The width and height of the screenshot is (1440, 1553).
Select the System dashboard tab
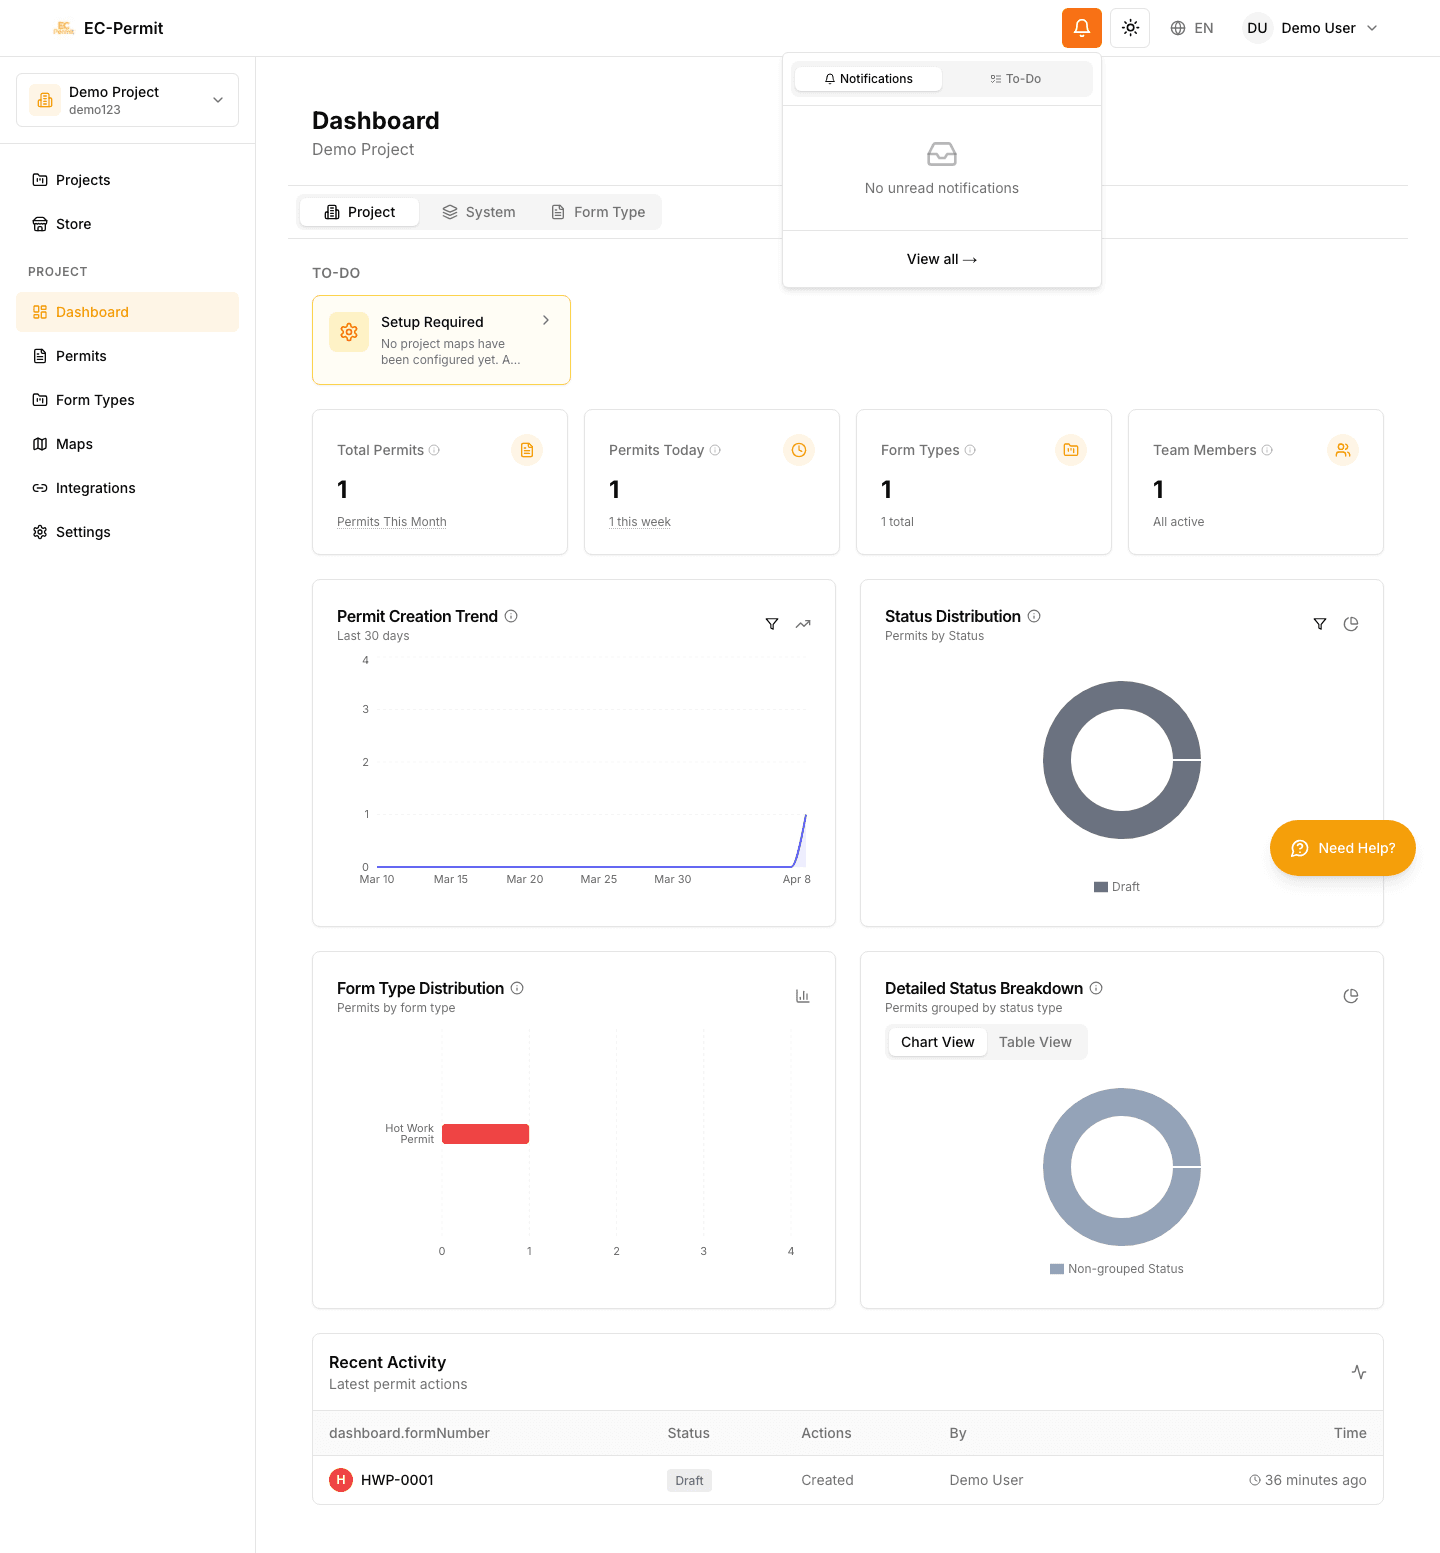tap(479, 212)
